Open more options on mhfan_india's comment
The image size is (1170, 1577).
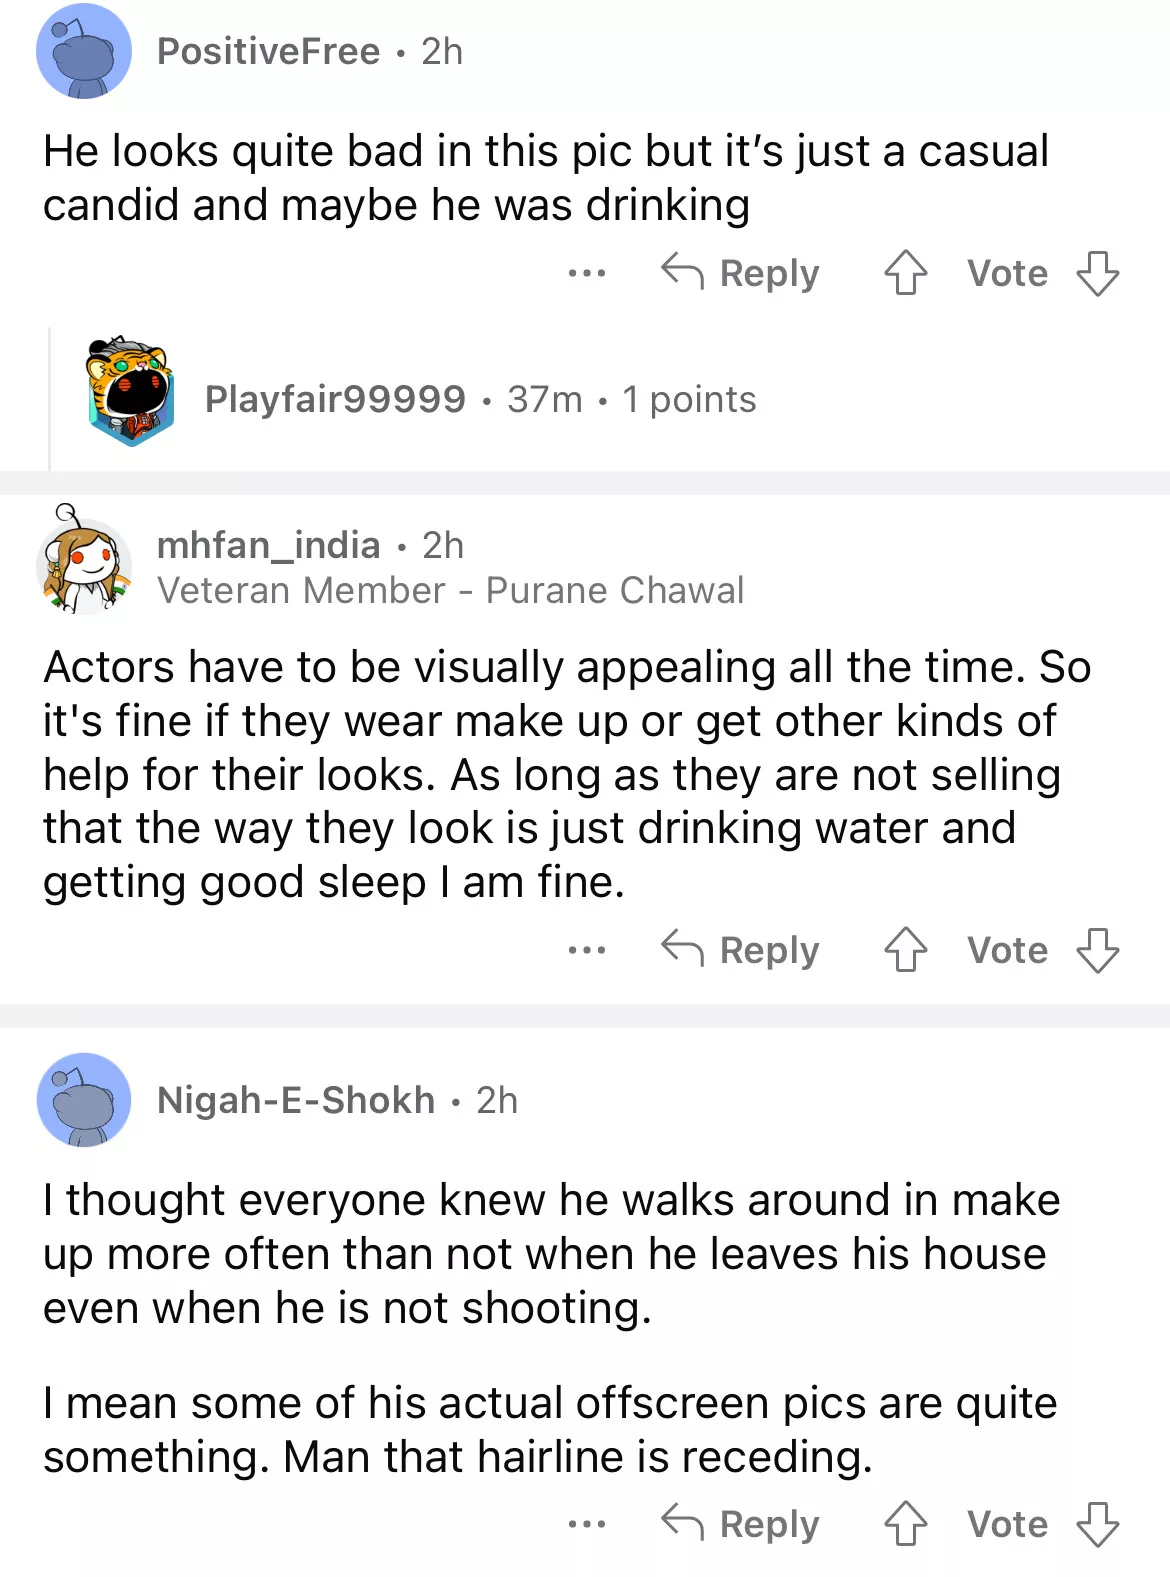(586, 949)
